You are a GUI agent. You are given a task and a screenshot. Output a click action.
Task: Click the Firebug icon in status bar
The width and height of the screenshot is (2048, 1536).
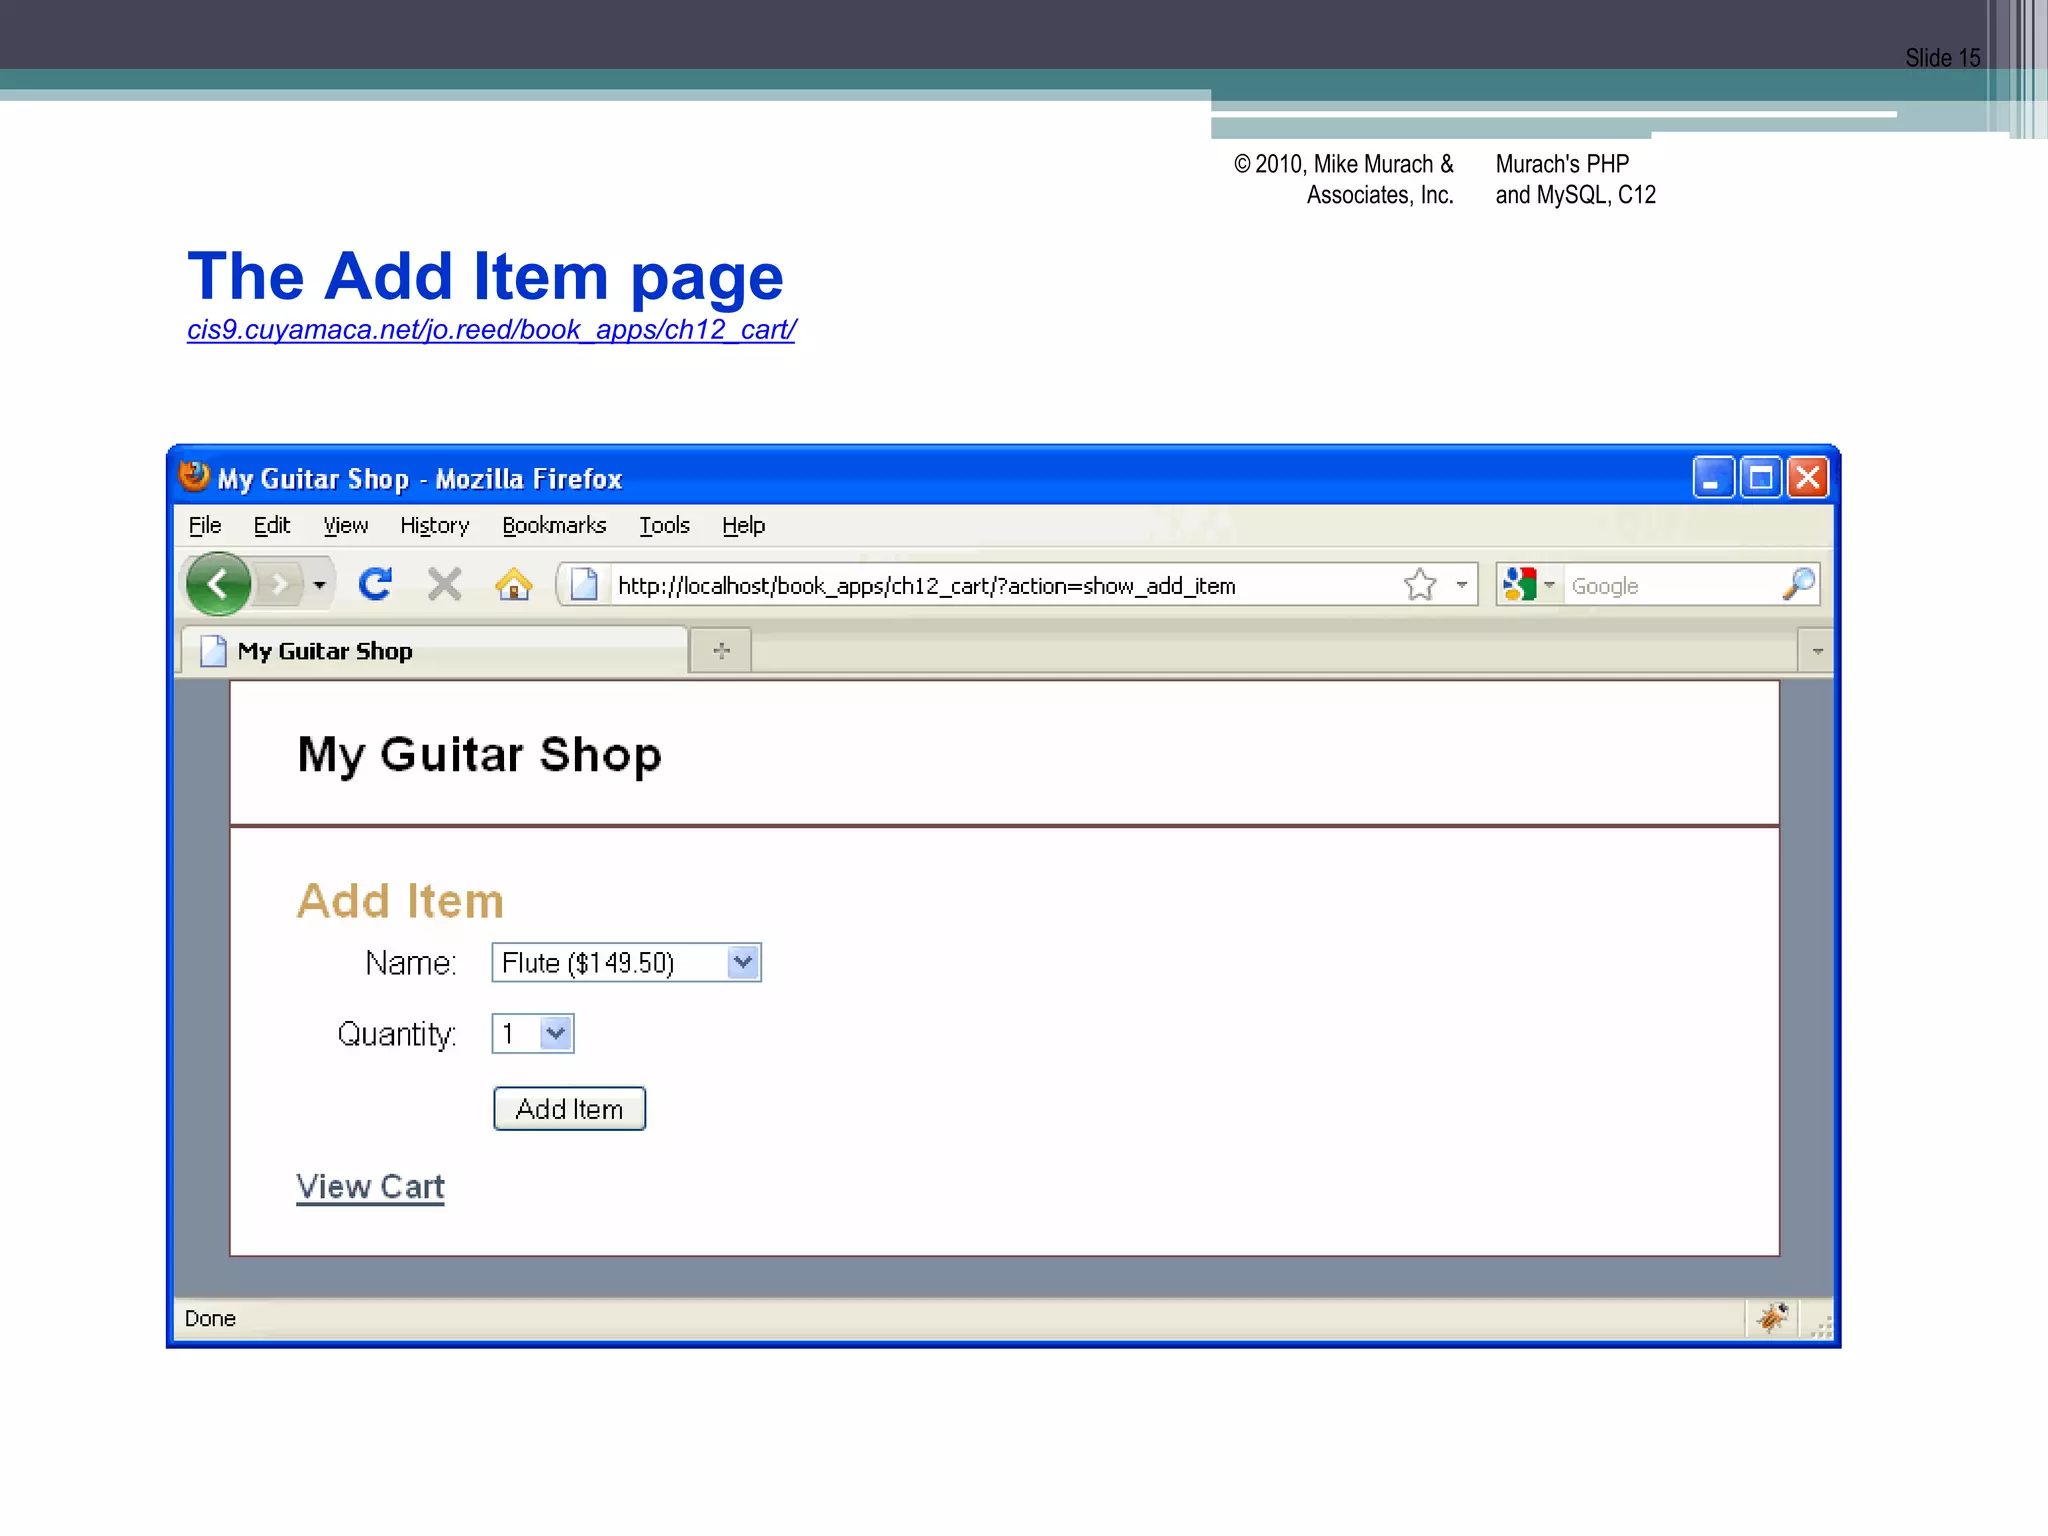pyautogui.click(x=1773, y=1318)
